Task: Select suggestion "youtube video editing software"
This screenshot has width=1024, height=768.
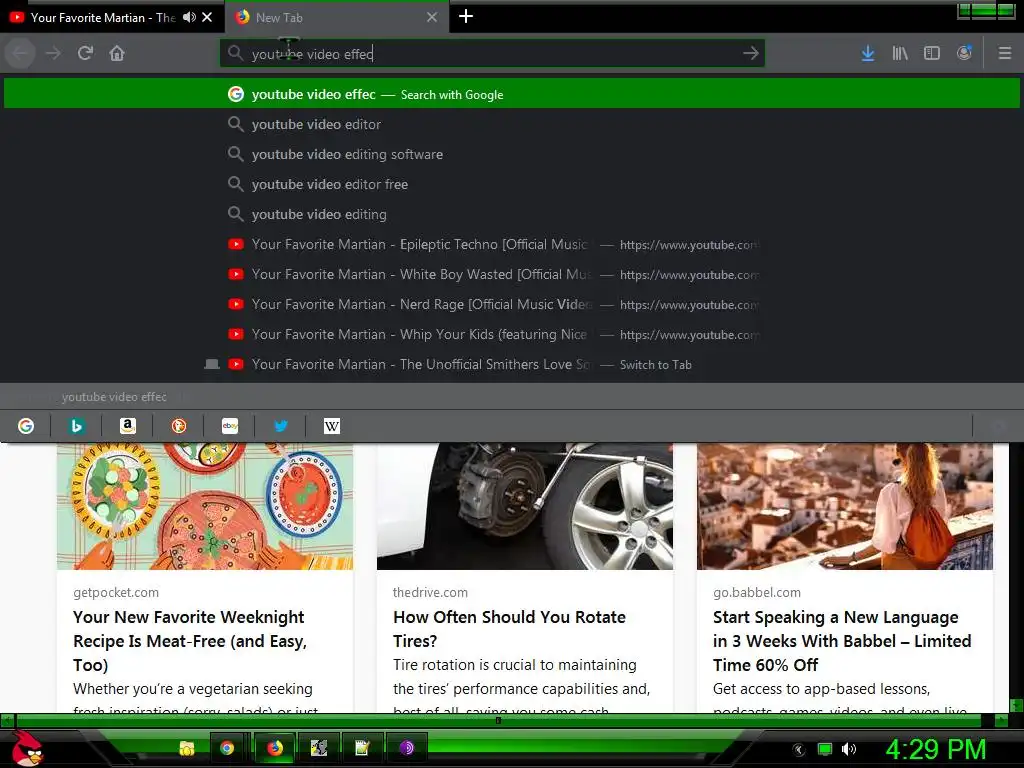Action: (x=512, y=154)
